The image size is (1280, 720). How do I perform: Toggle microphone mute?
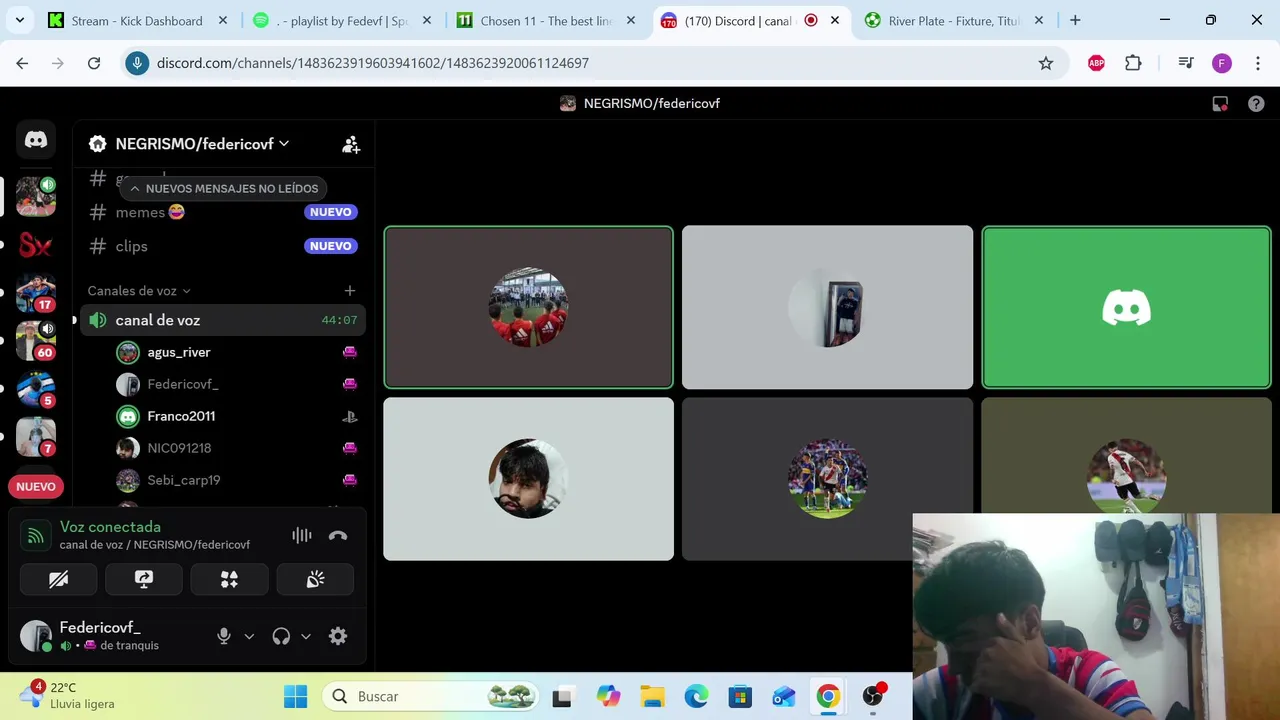224,636
